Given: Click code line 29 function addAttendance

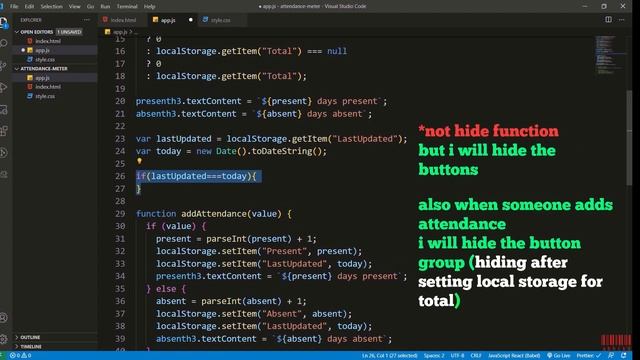Looking at the screenshot, I should (x=213, y=213).
